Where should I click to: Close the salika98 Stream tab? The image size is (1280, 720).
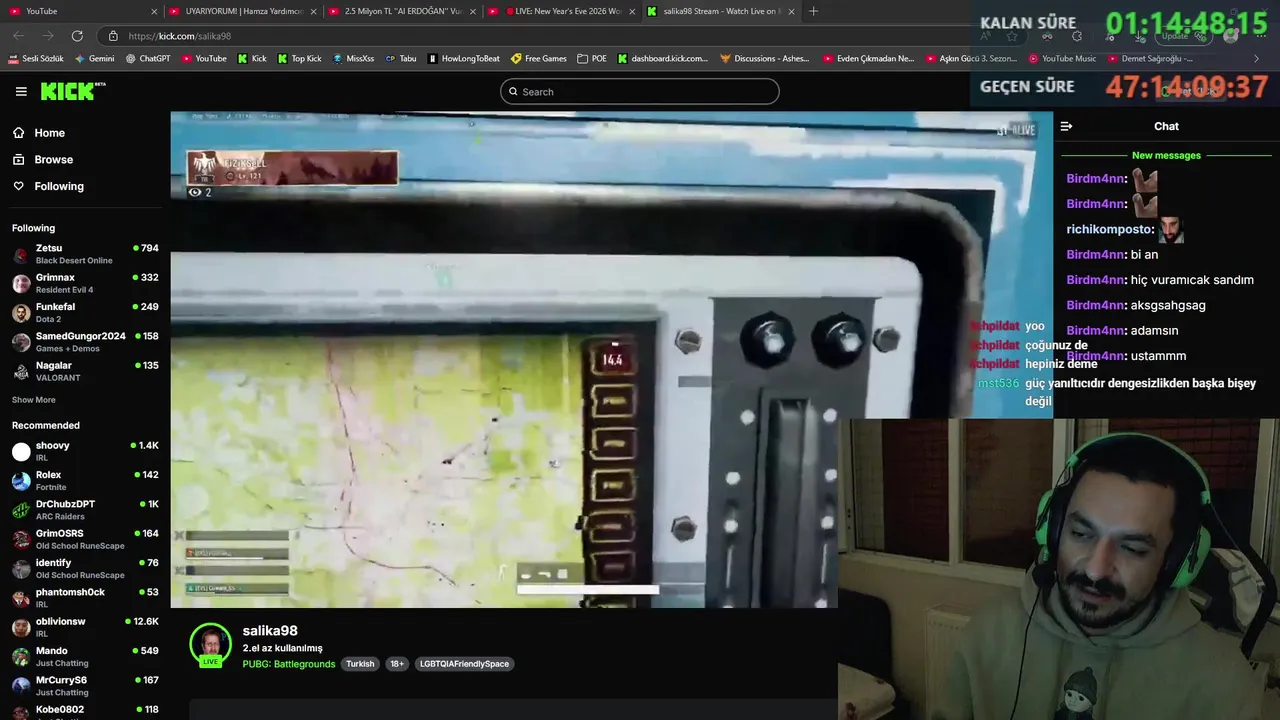[791, 12]
